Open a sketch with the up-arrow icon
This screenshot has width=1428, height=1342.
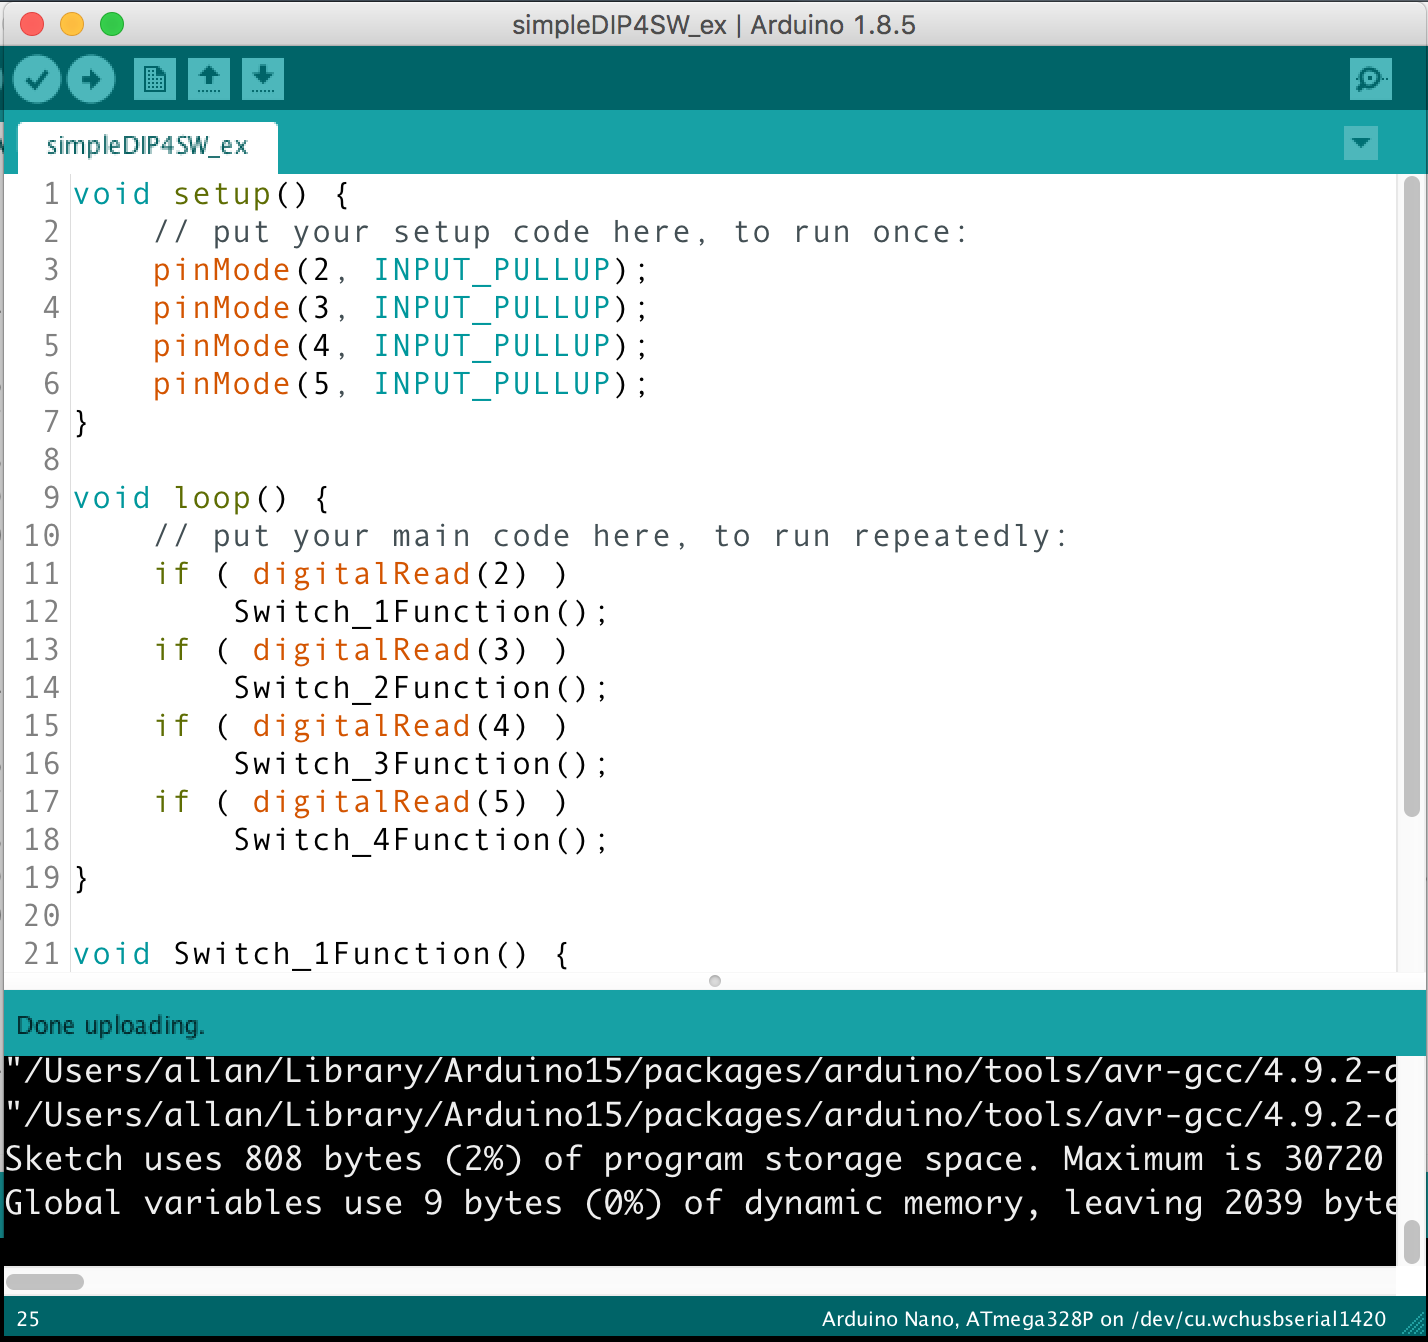(209, 79)
